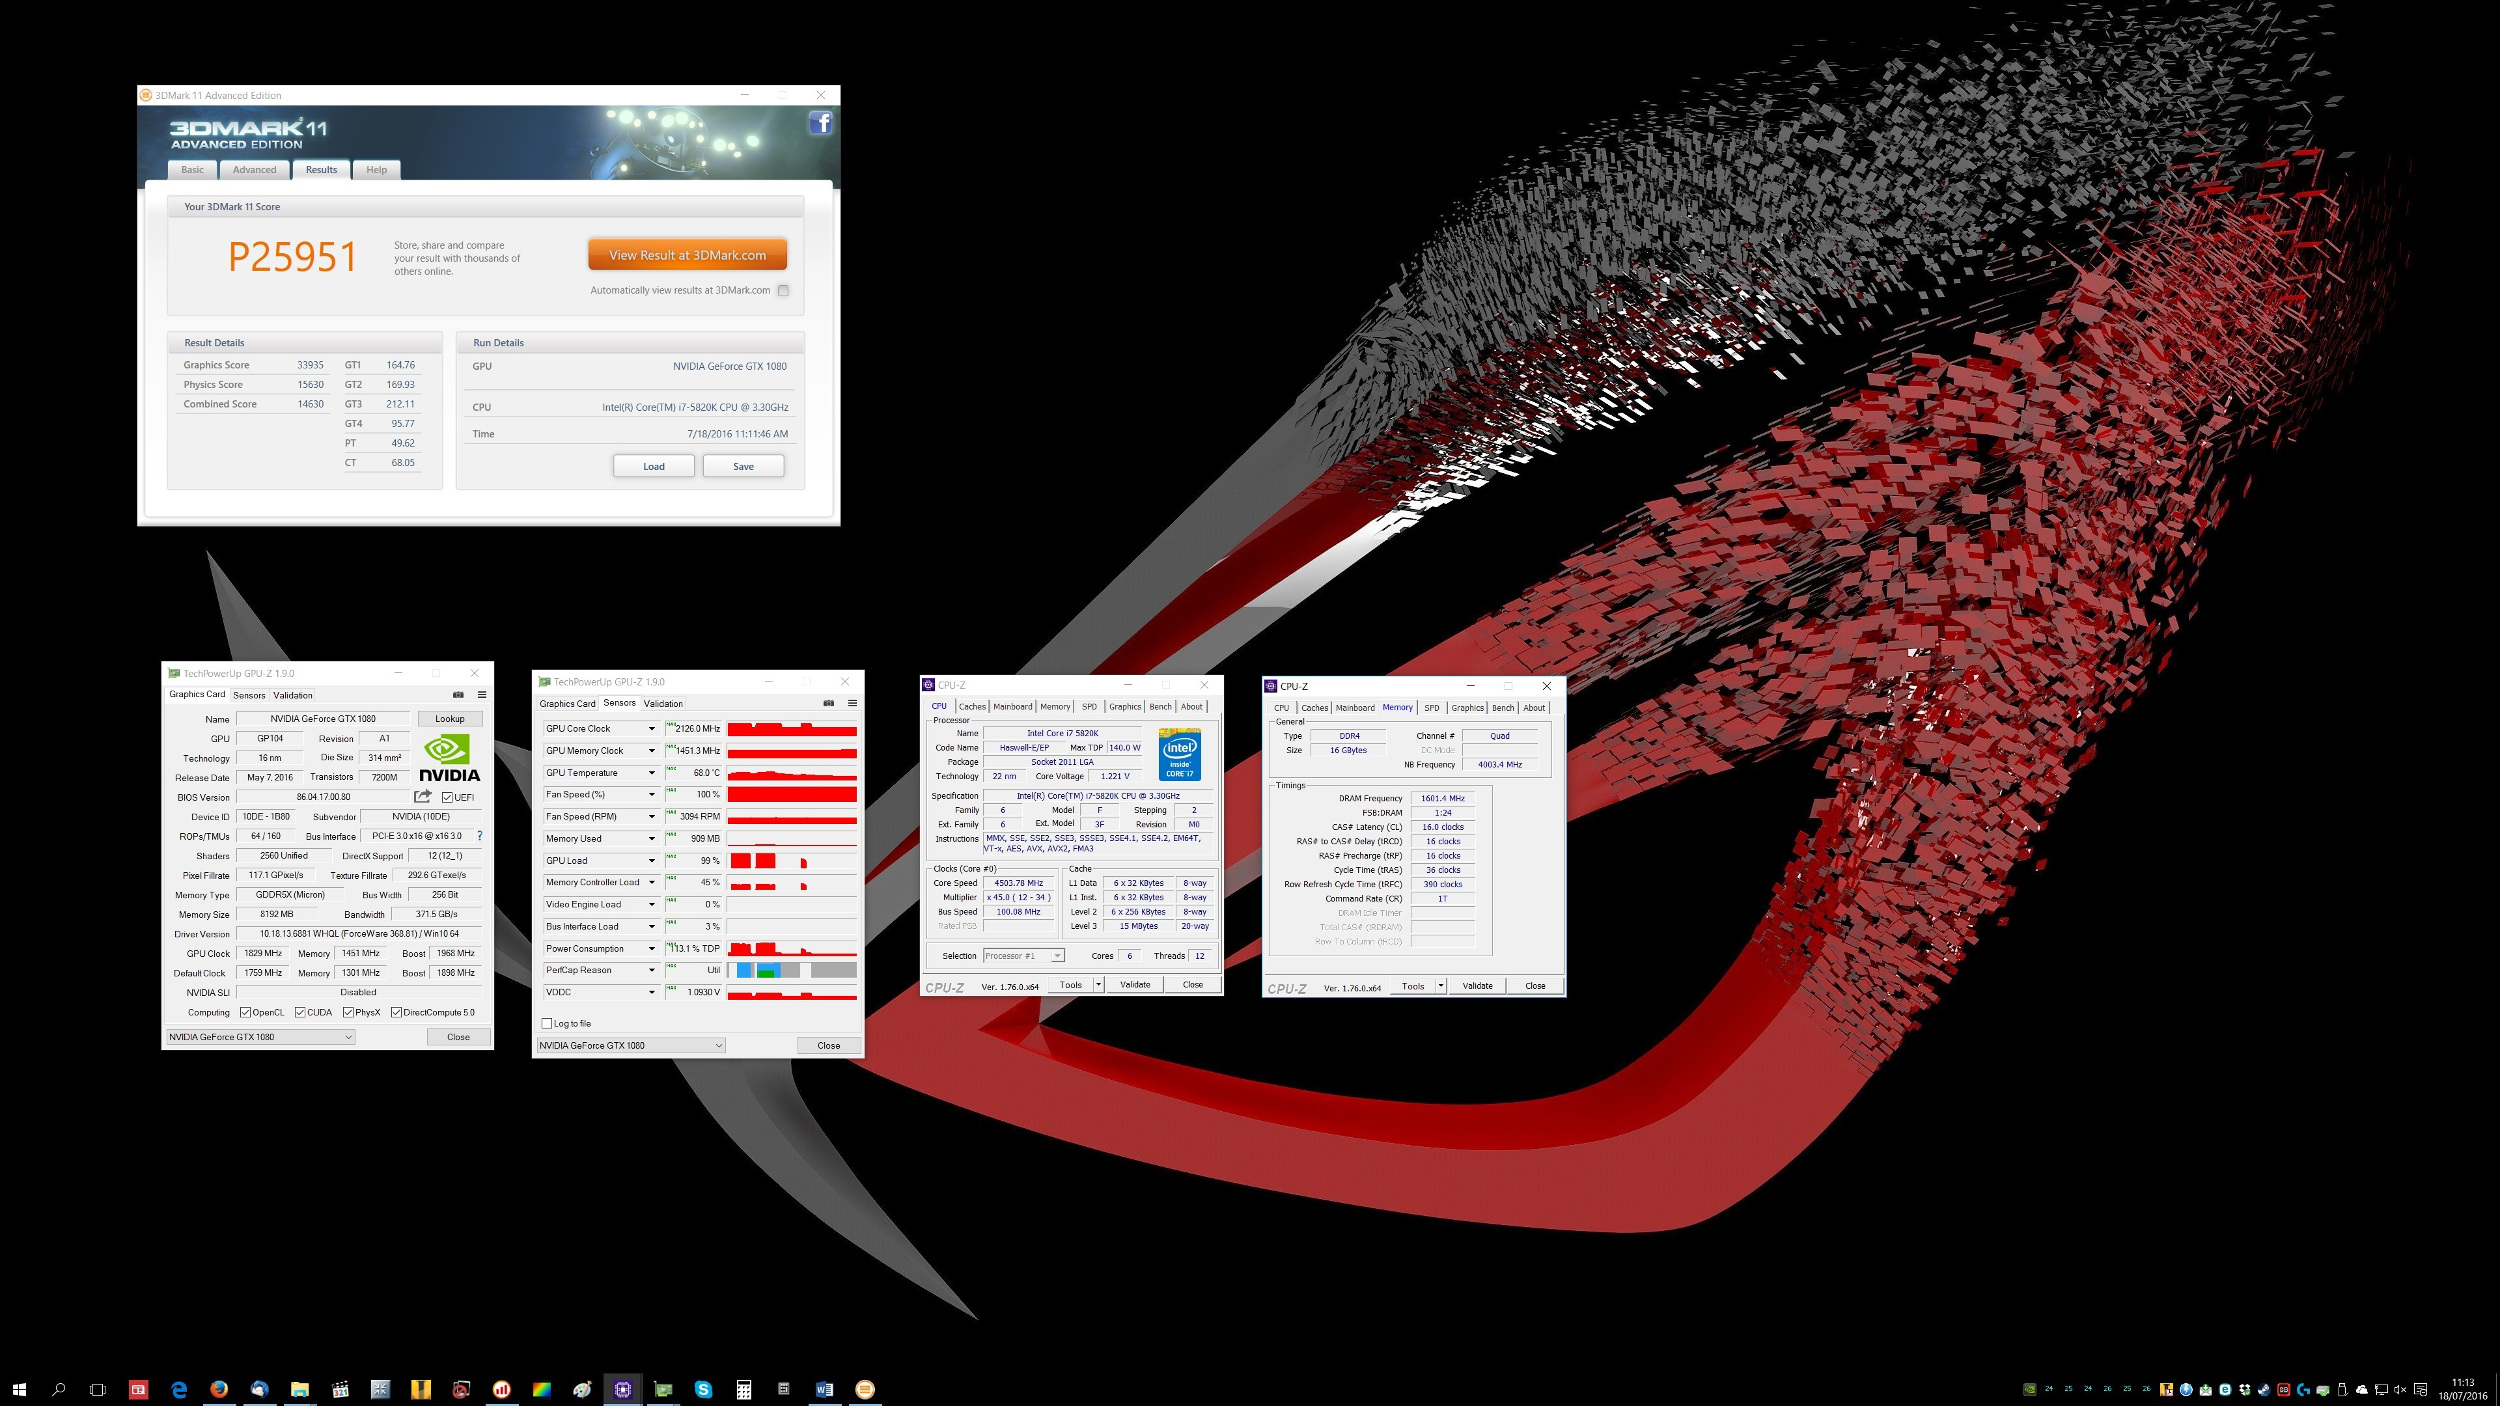The height and width of the screenshot is (1406, 2500).
Task: Open the Fan Speed (RPM) sensor dropdown
Action: (x=652, y=817)
